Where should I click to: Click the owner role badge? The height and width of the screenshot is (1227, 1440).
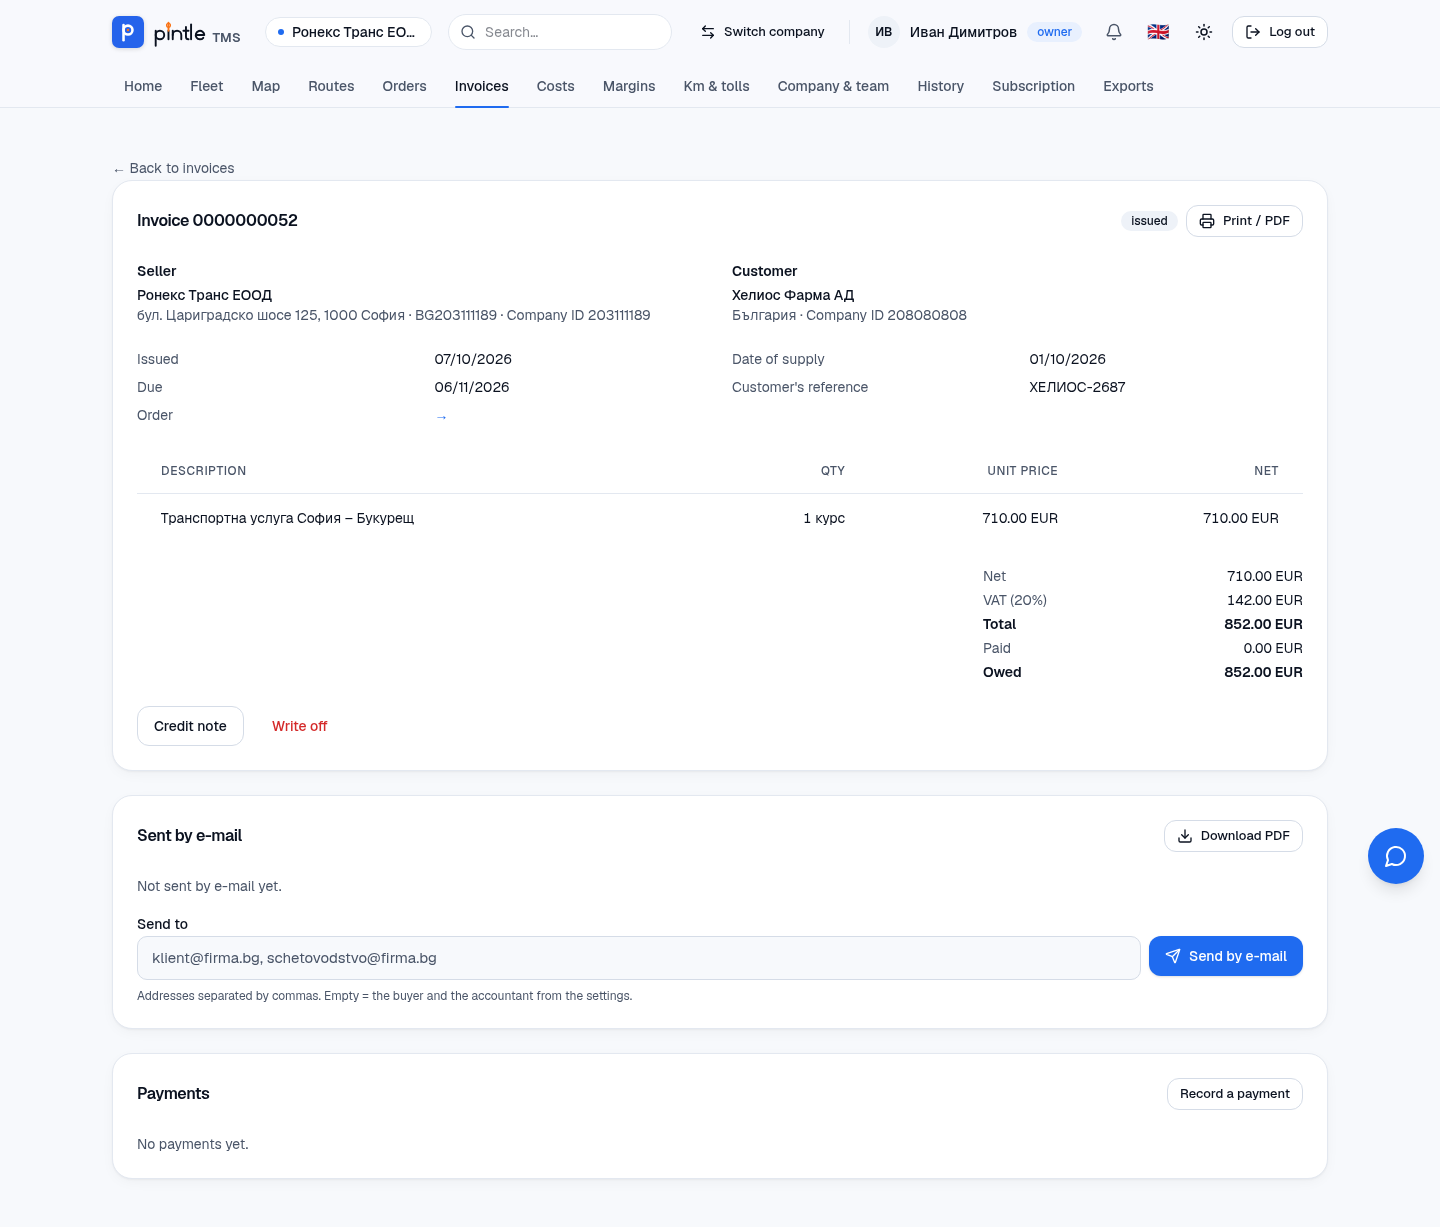pyautogui.click(x=1054, y=32)
